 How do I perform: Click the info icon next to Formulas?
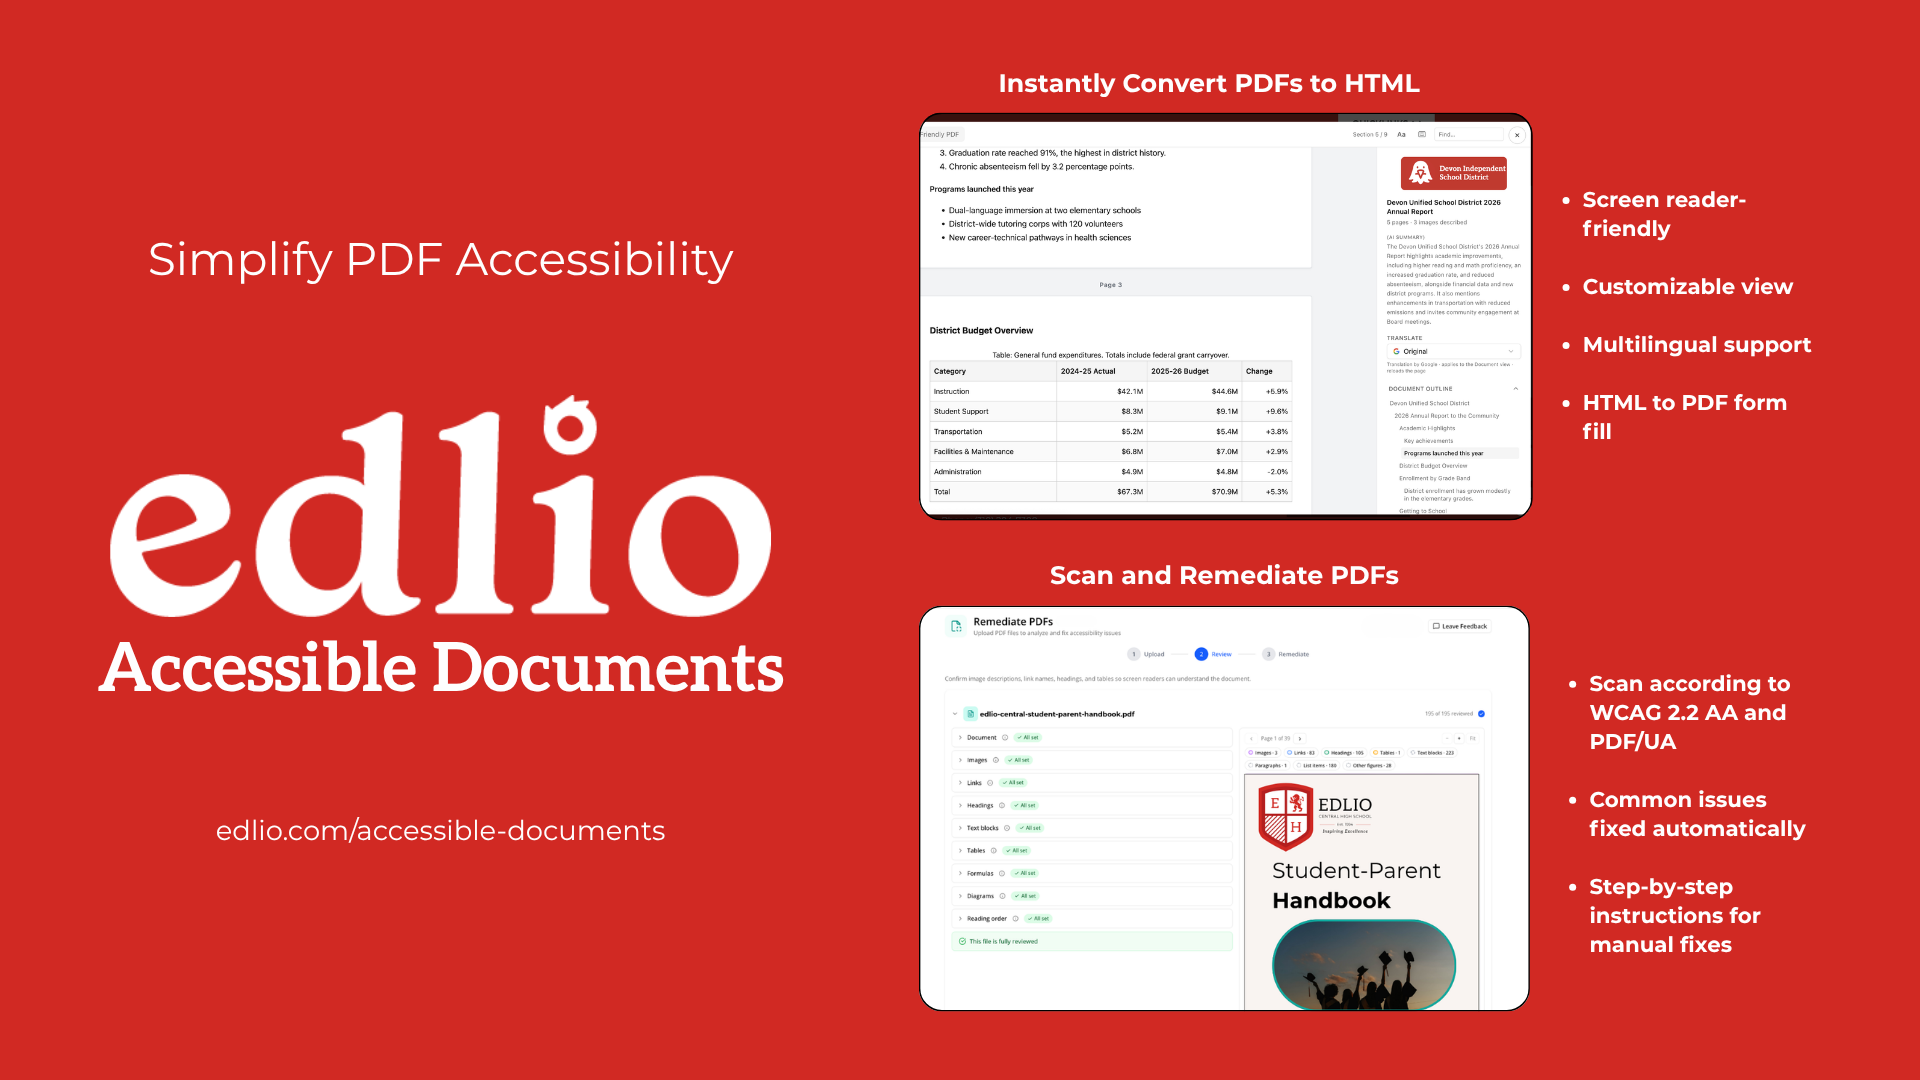(1002, 873)
